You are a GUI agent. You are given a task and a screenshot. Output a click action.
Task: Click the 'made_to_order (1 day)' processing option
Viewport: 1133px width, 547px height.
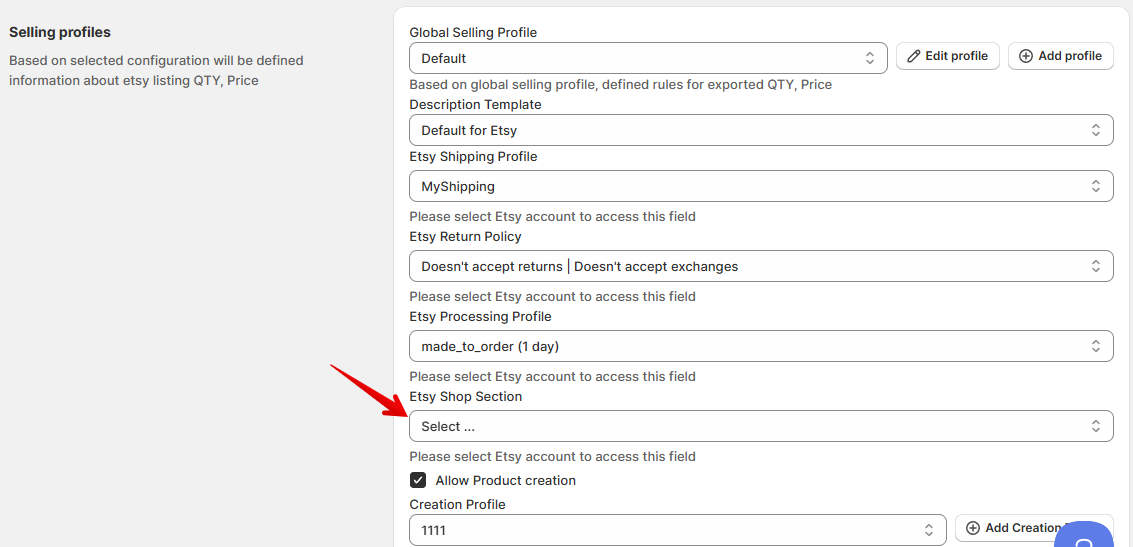(x=490, y=346)
